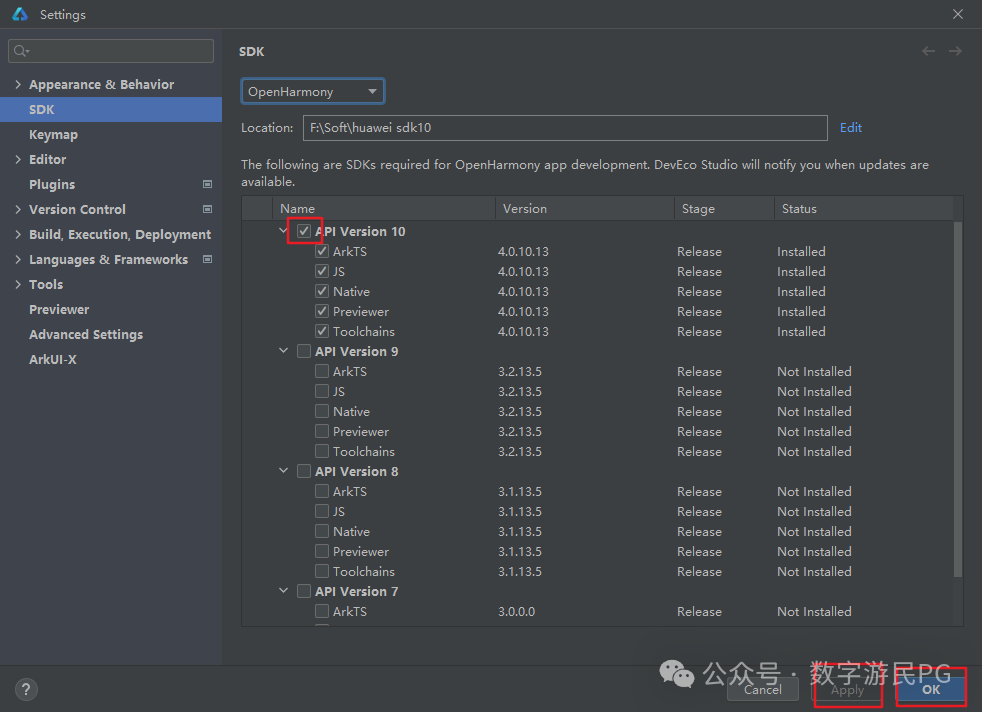
Task: Expand the Tools section
Action: (18, 284)
